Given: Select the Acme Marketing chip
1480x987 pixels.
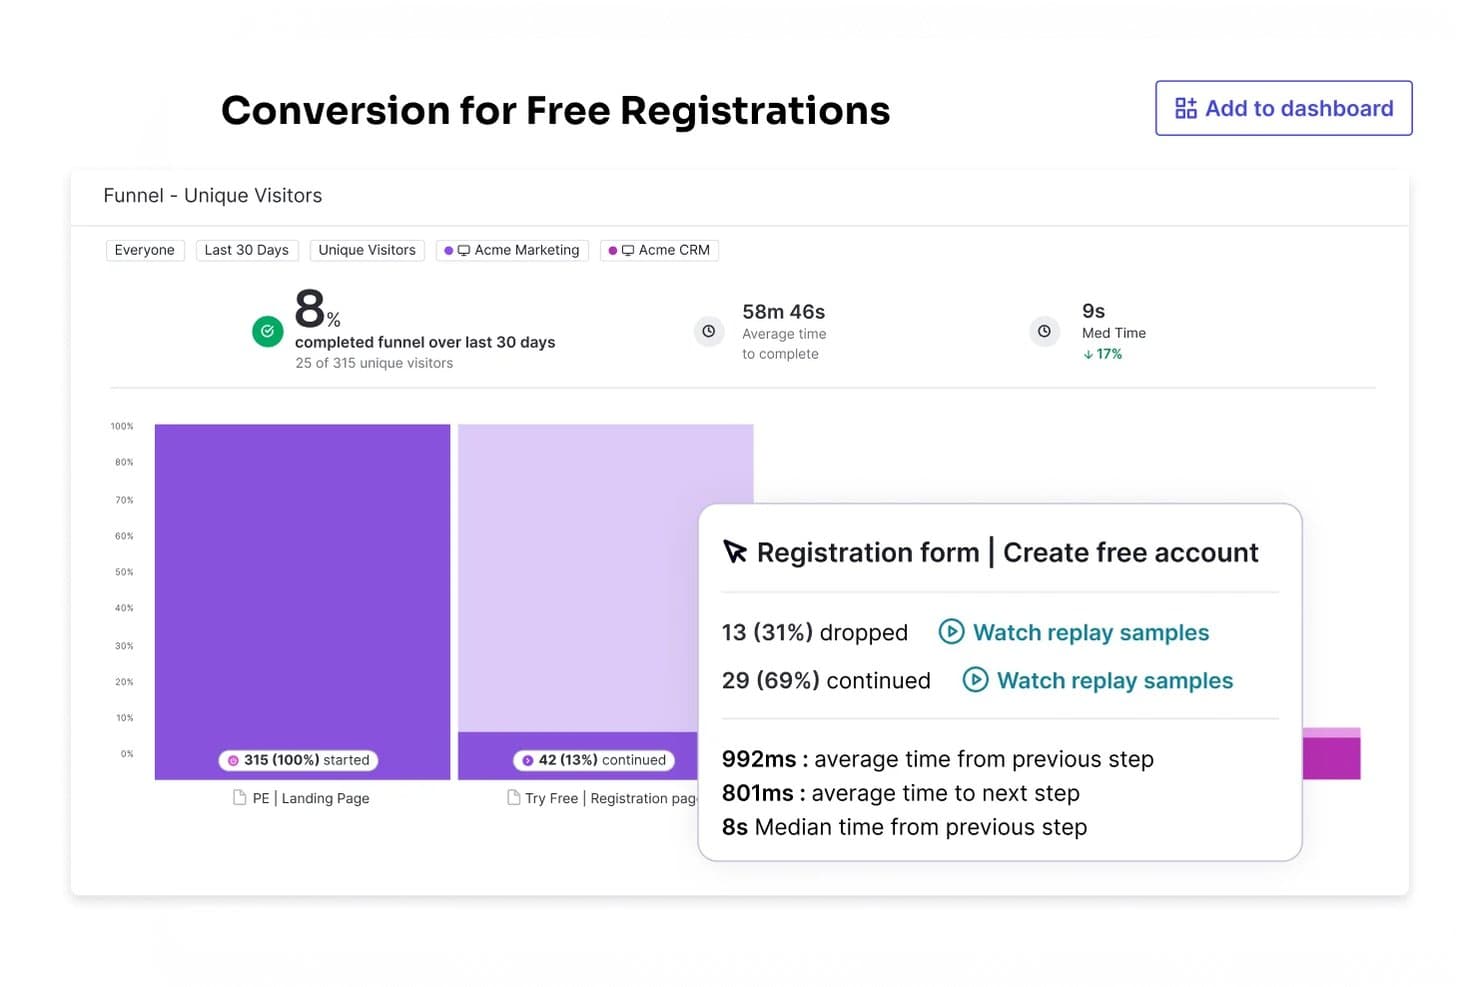Looking at the screenshot, I should [x=512, y=250].
